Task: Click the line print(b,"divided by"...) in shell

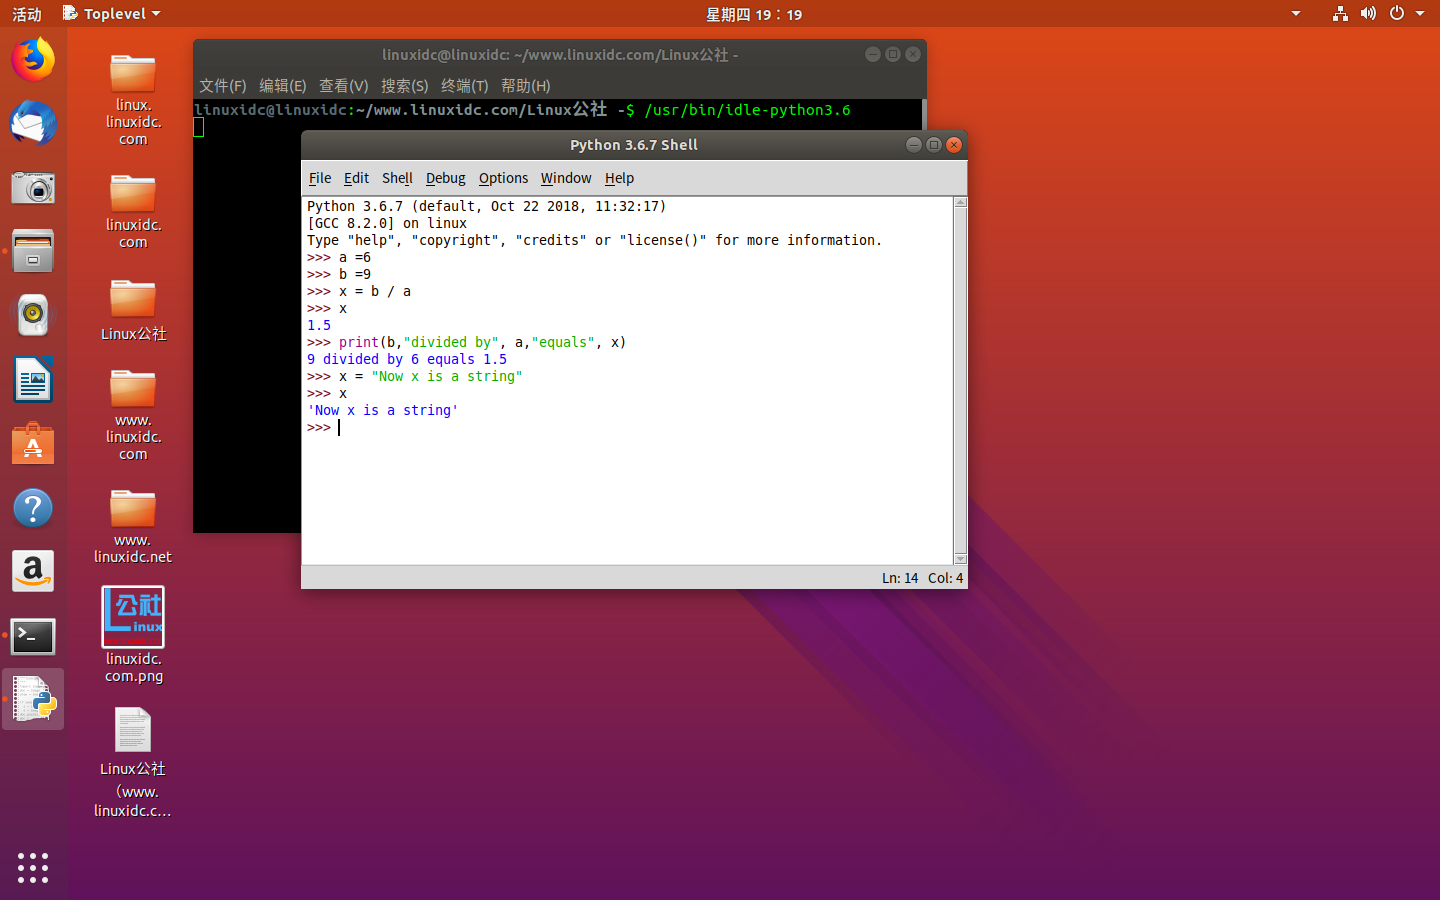Action: (466, 342)
